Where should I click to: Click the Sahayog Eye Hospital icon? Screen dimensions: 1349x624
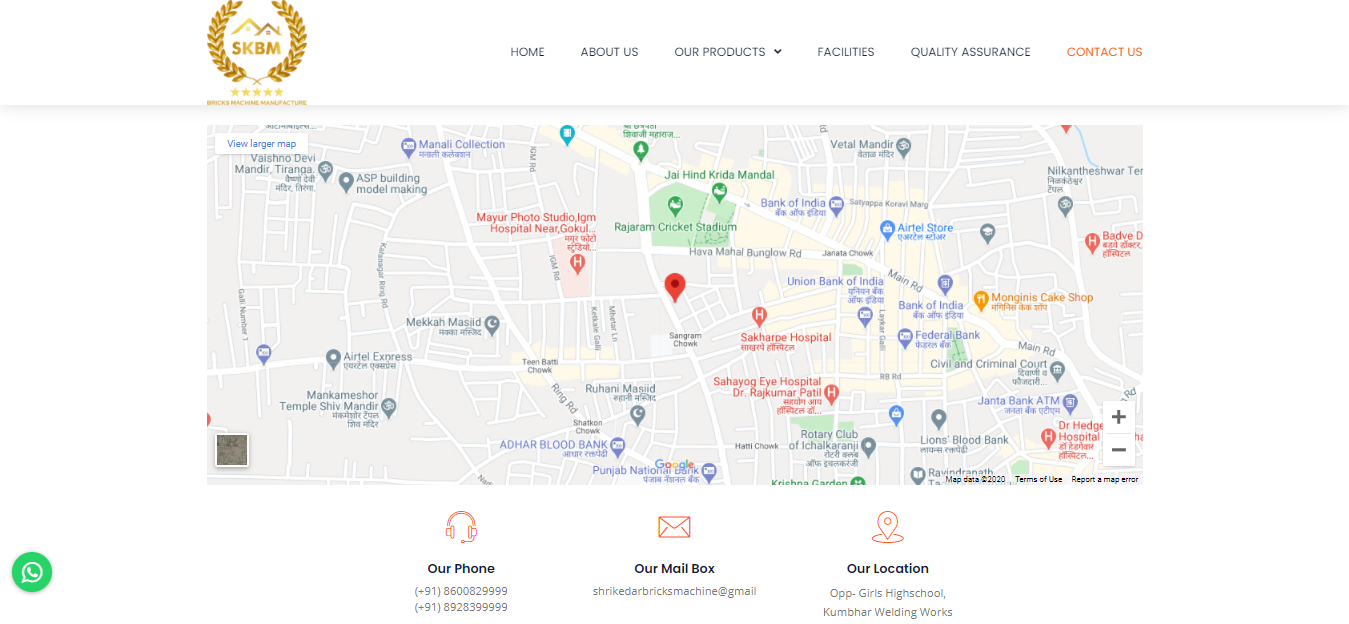[830, 395]
